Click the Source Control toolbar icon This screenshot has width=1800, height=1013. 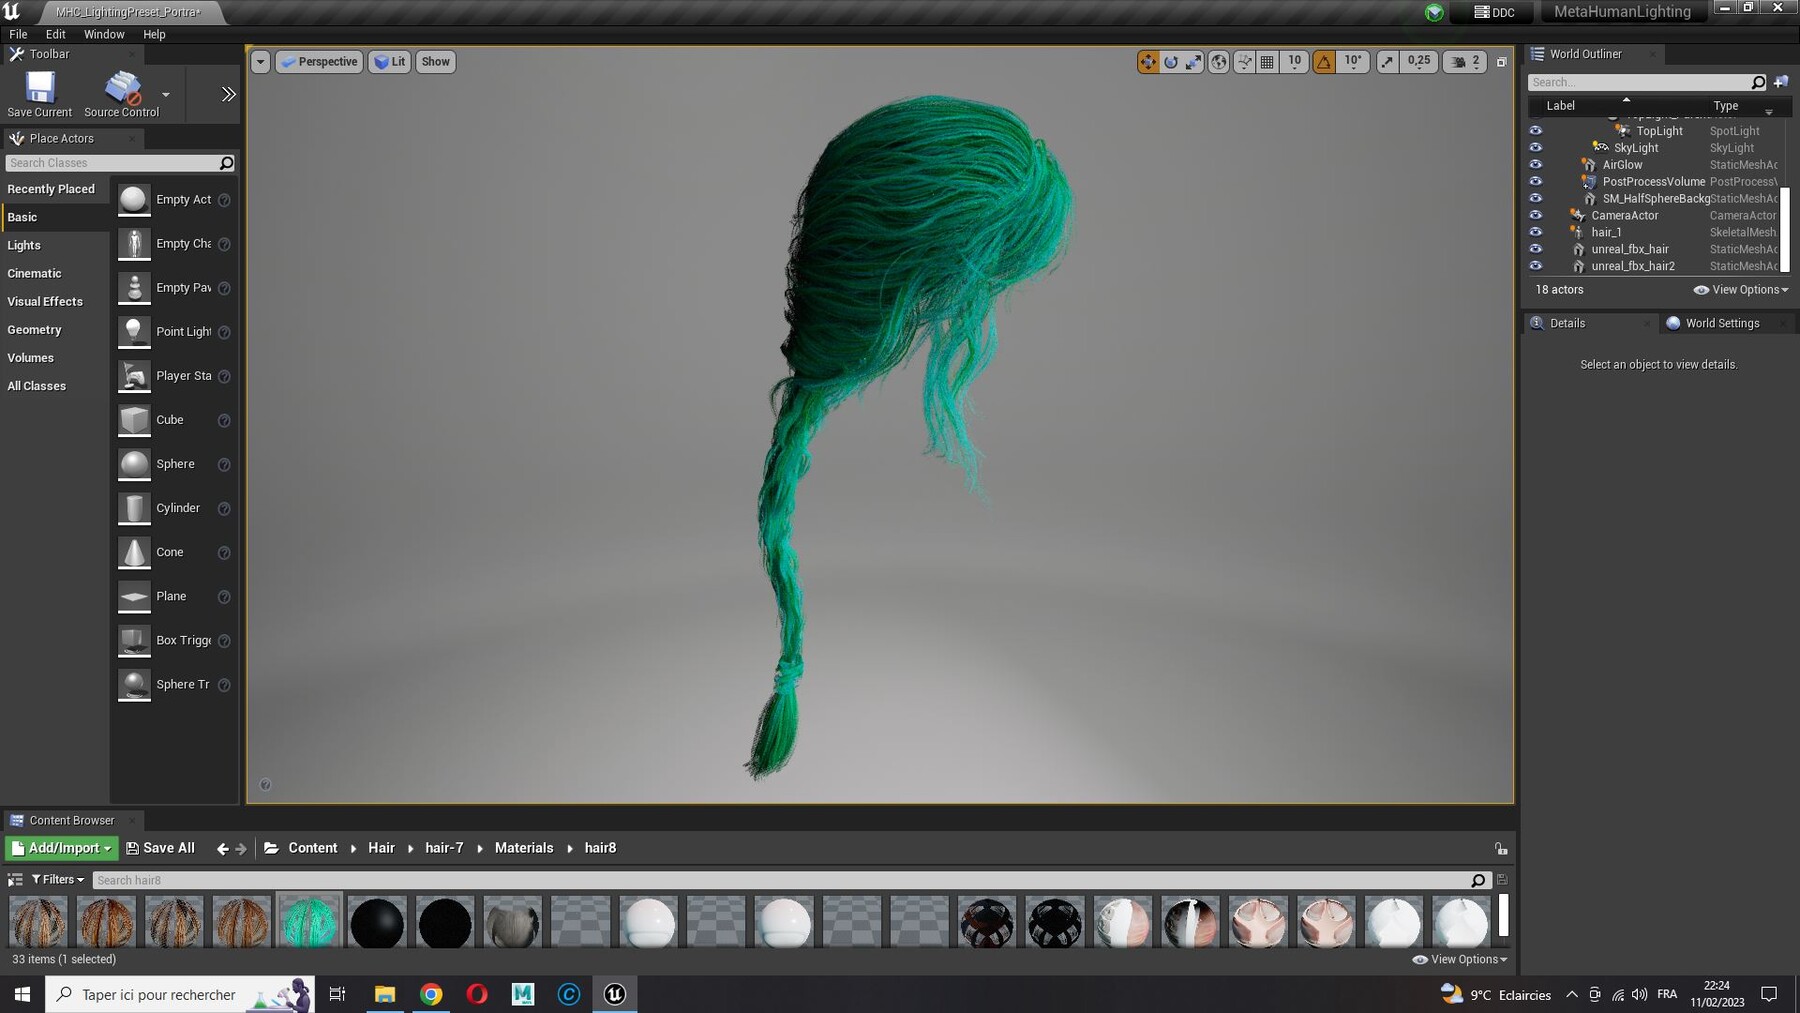(122, 95)
